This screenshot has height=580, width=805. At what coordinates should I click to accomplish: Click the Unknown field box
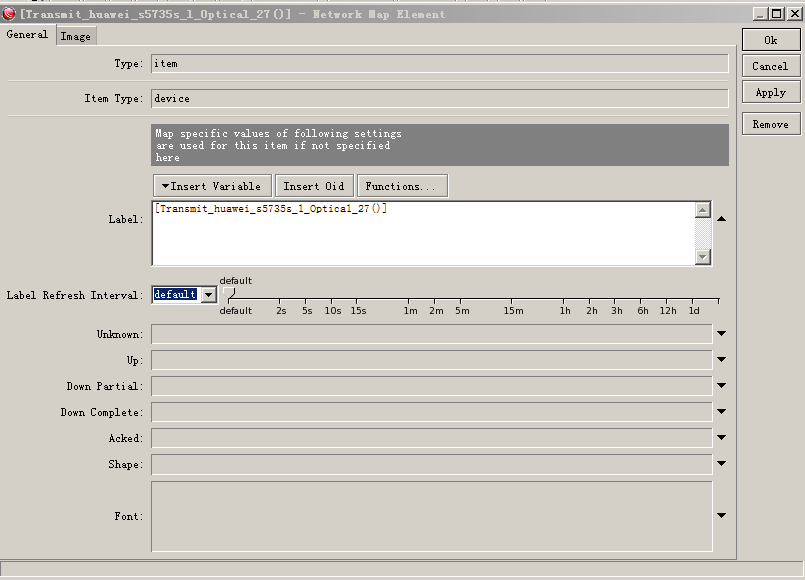(x=432, y=334)
